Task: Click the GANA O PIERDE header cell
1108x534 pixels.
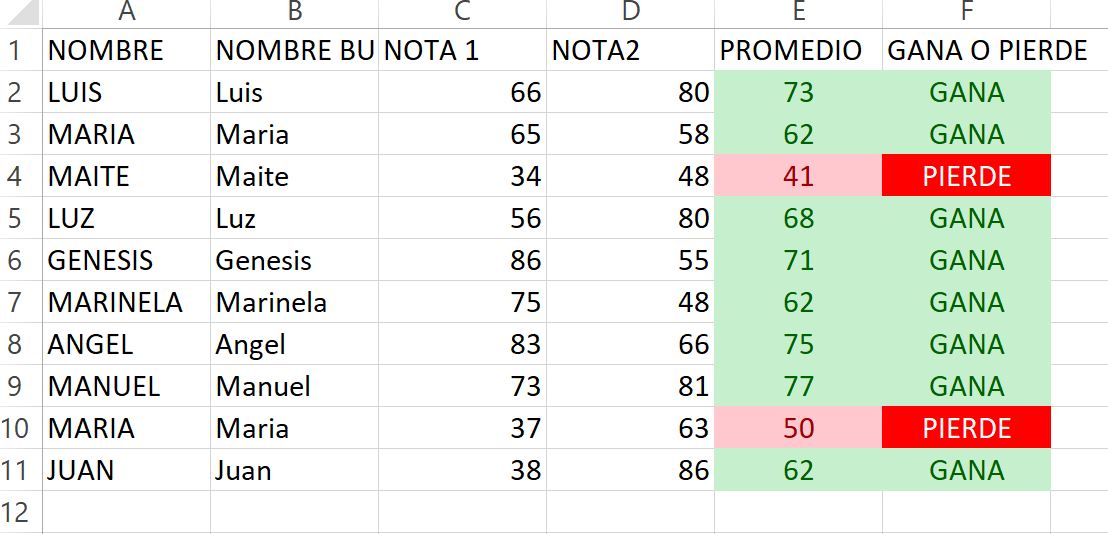Action: [x=967, y=50]
